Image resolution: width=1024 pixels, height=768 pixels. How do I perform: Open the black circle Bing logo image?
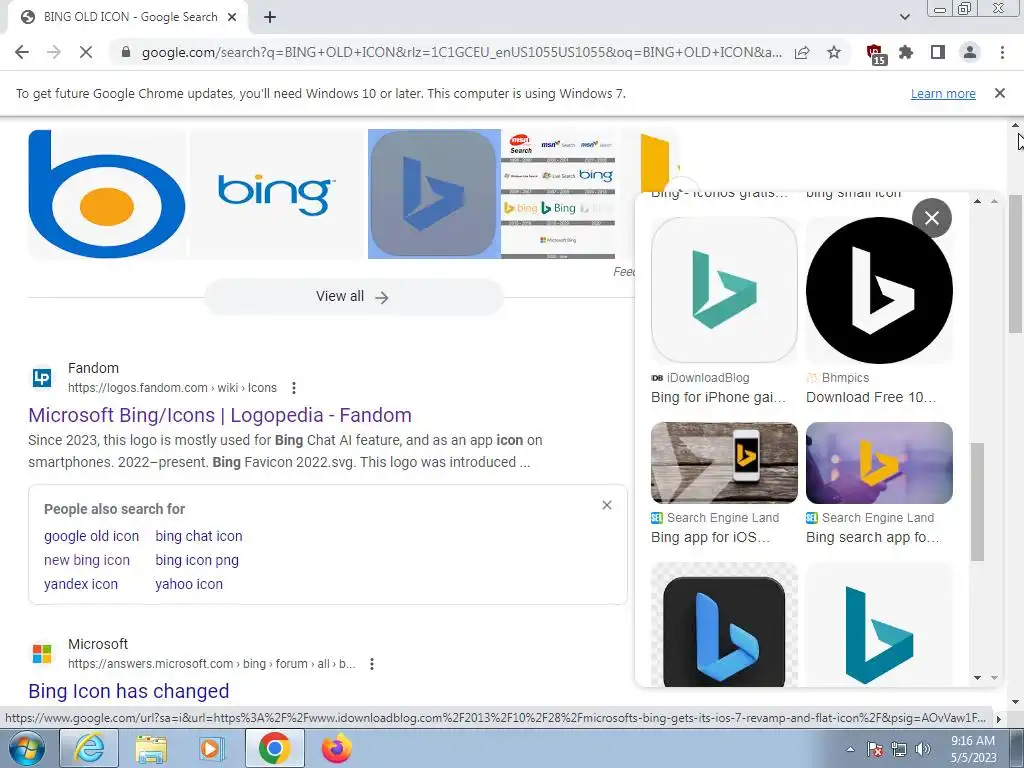(879, 290)
